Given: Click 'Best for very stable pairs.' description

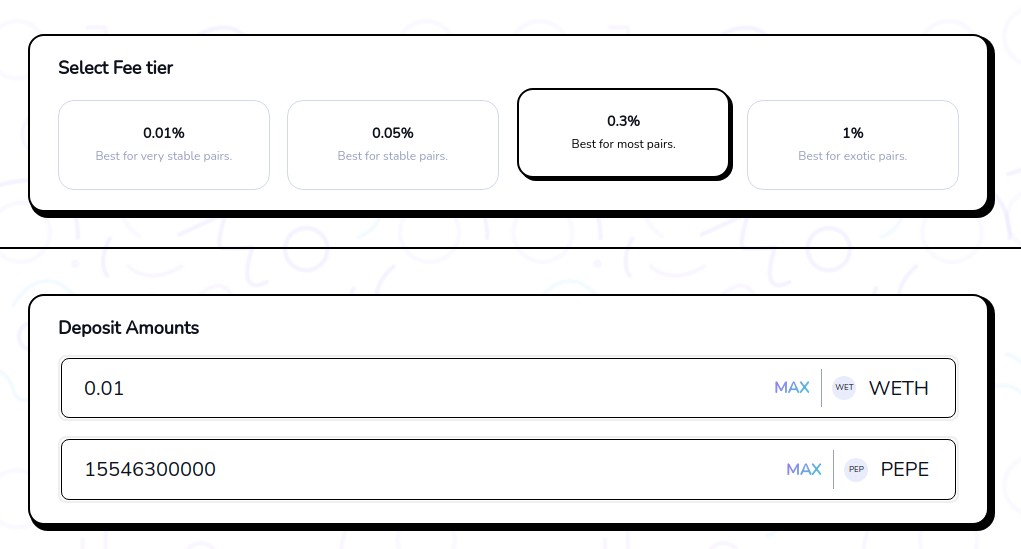Looking at the screenshot, I should coord(164,156).
